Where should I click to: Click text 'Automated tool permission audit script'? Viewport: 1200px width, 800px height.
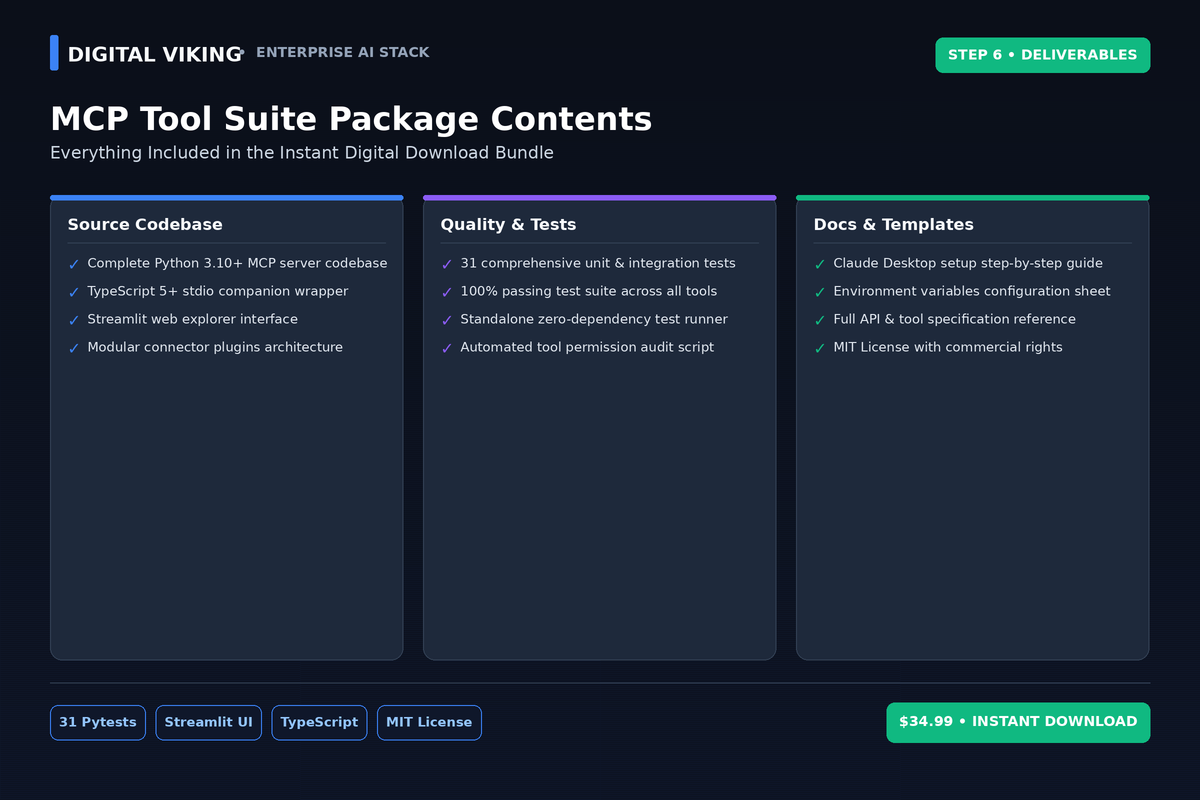click(x=587, y=348)
